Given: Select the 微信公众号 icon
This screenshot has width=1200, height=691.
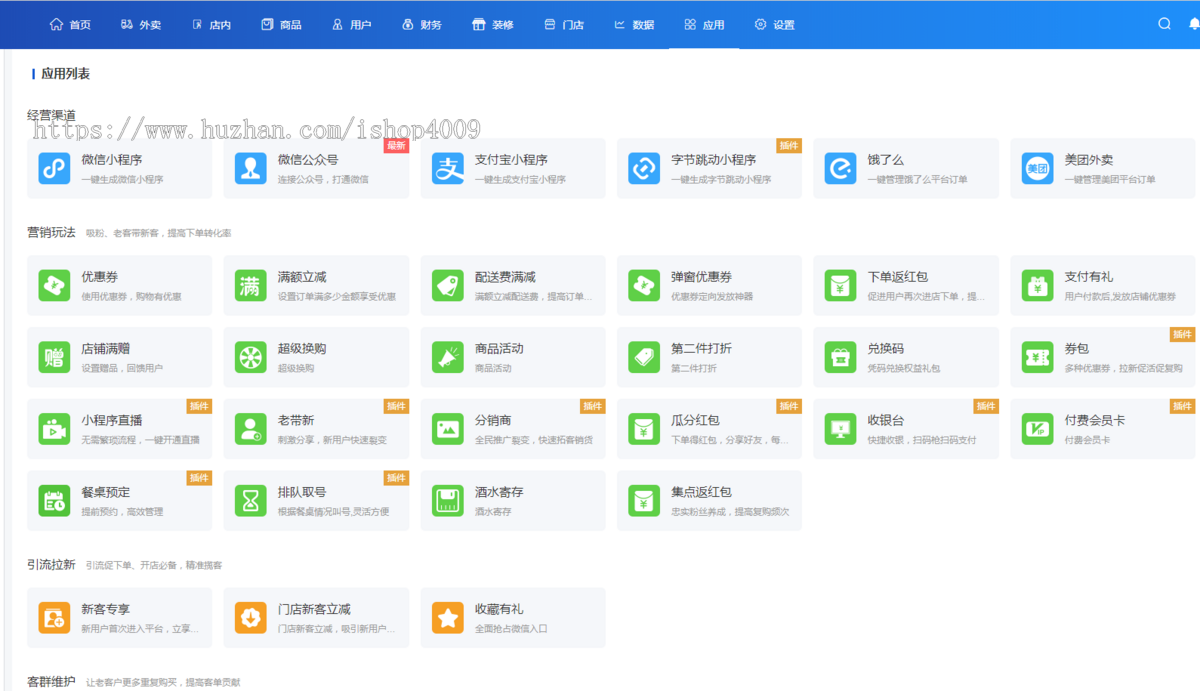Looking at the screenshot, I should [251, 169].
